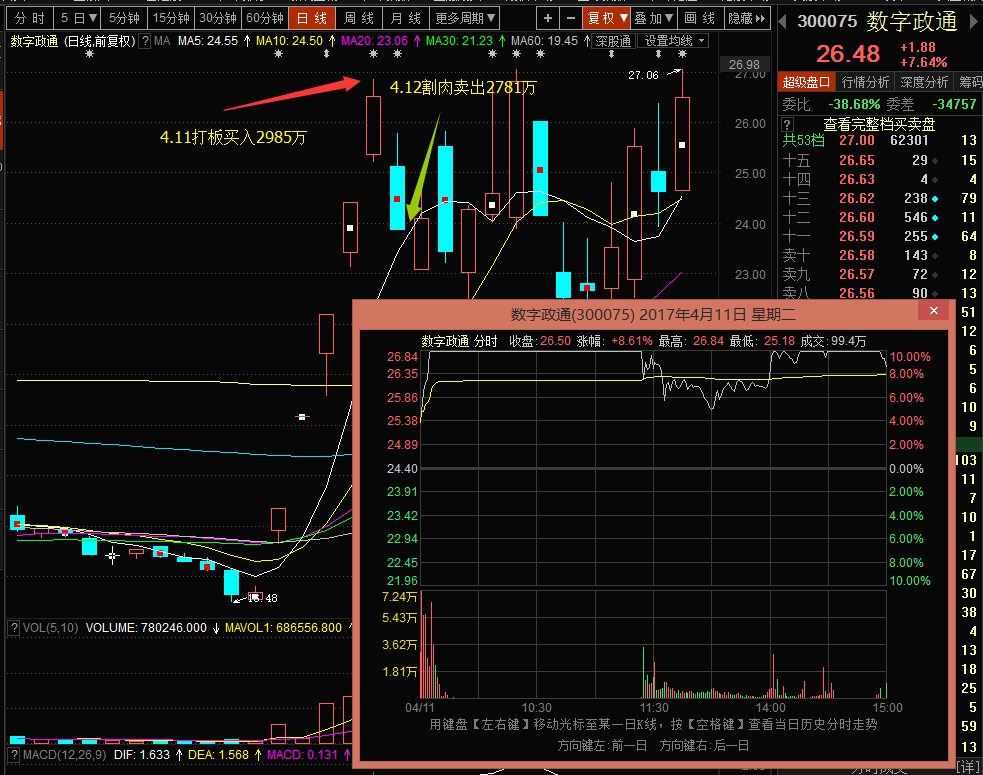Viewport: 983px width, 775px height.
Task: Click help icon beside 查看完整档买卖盘
Action: 786,124
